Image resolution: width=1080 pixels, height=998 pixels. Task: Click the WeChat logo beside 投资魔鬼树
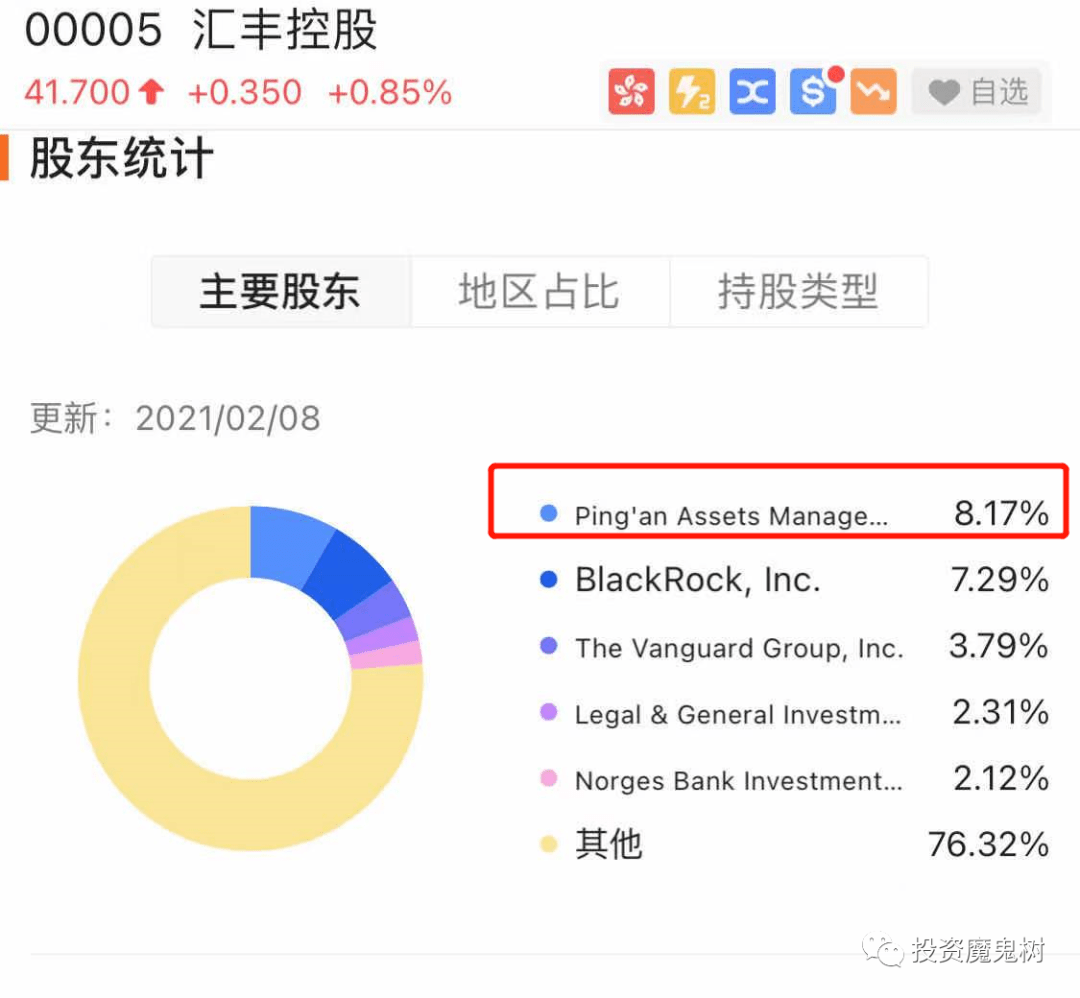(x=882, y=950)
